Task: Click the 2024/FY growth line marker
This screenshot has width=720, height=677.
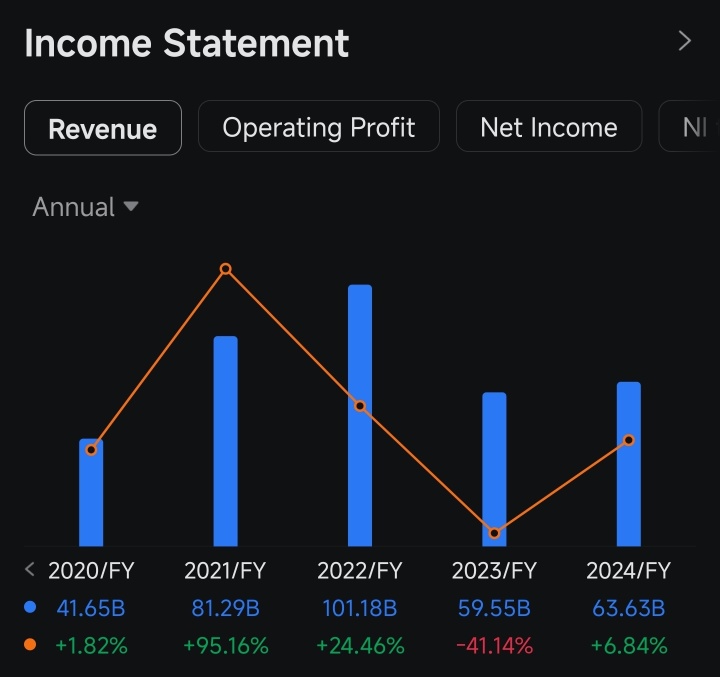Action: [x=629, y=440]
